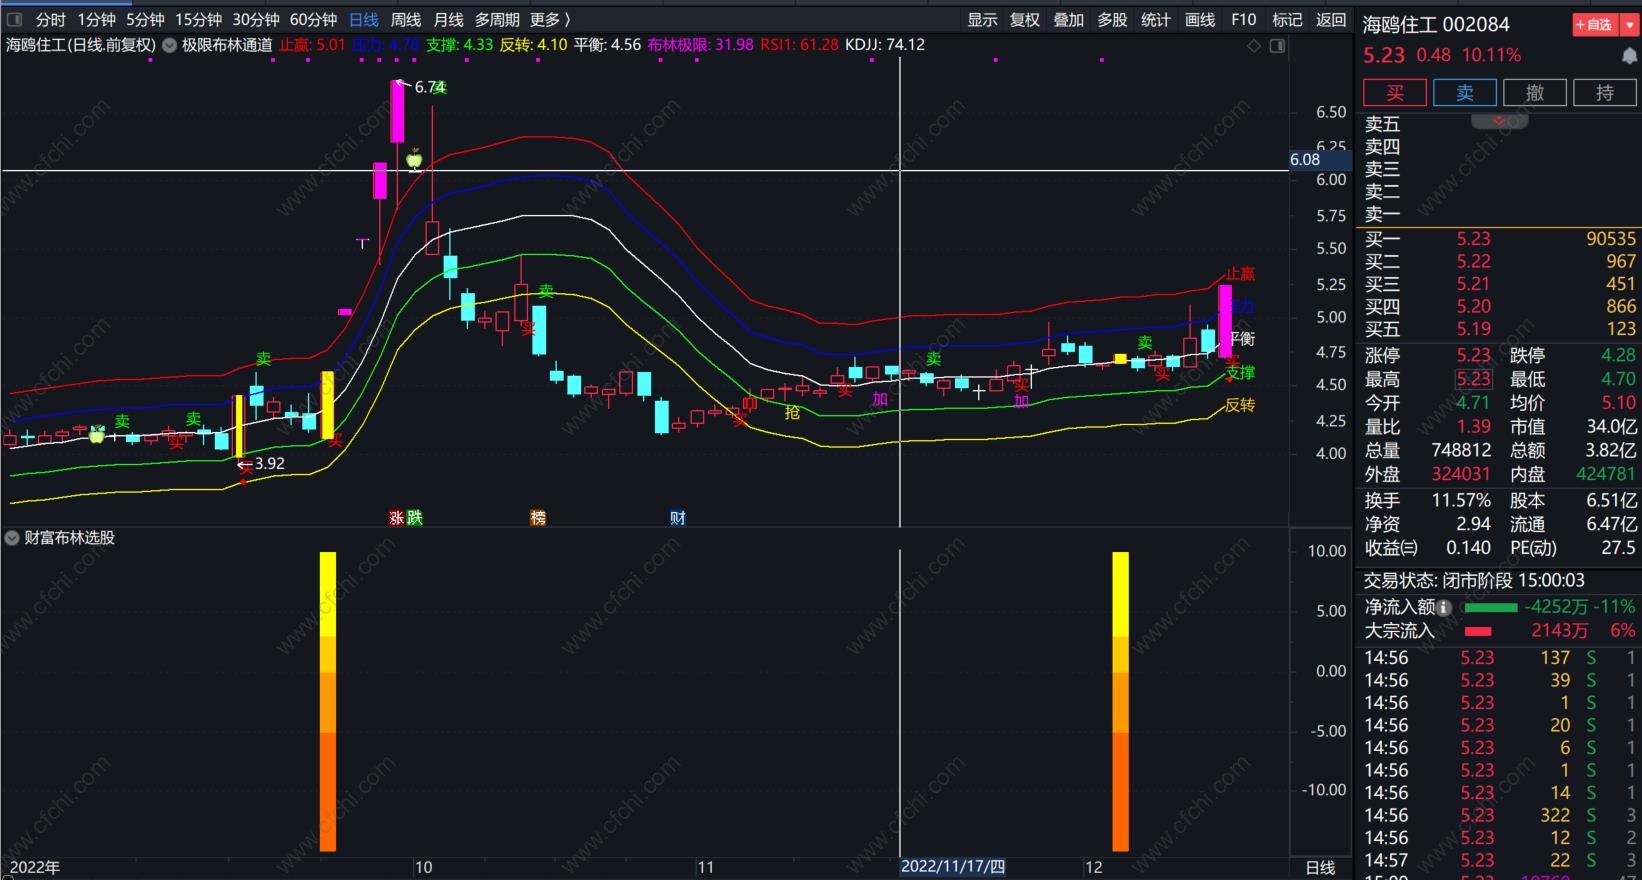This screenshot has width=1642, height=880.
Task: Open the 极限布林通道 indicator dropdown
Action: (x=170, y=45)
